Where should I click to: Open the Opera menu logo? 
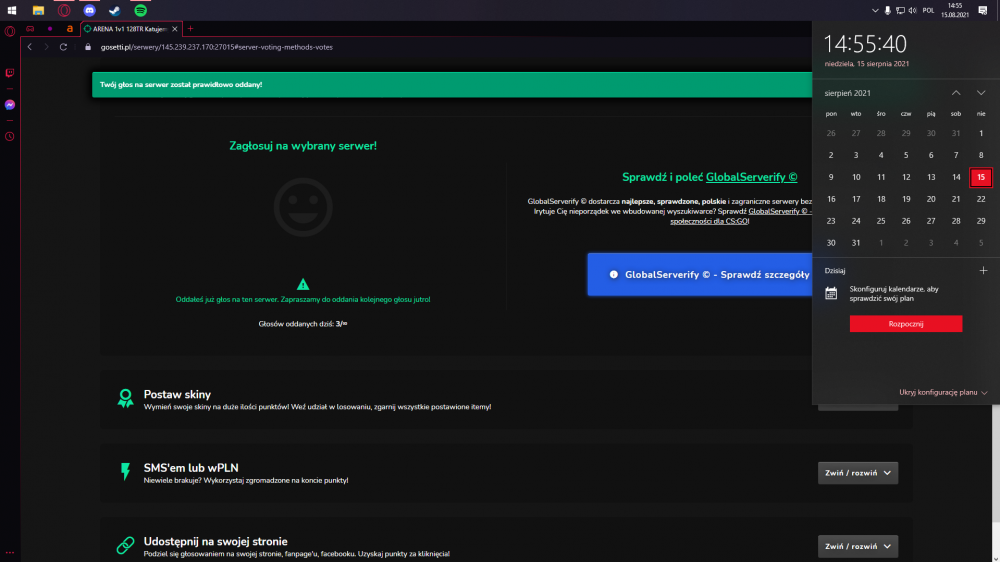click(10, 31)
